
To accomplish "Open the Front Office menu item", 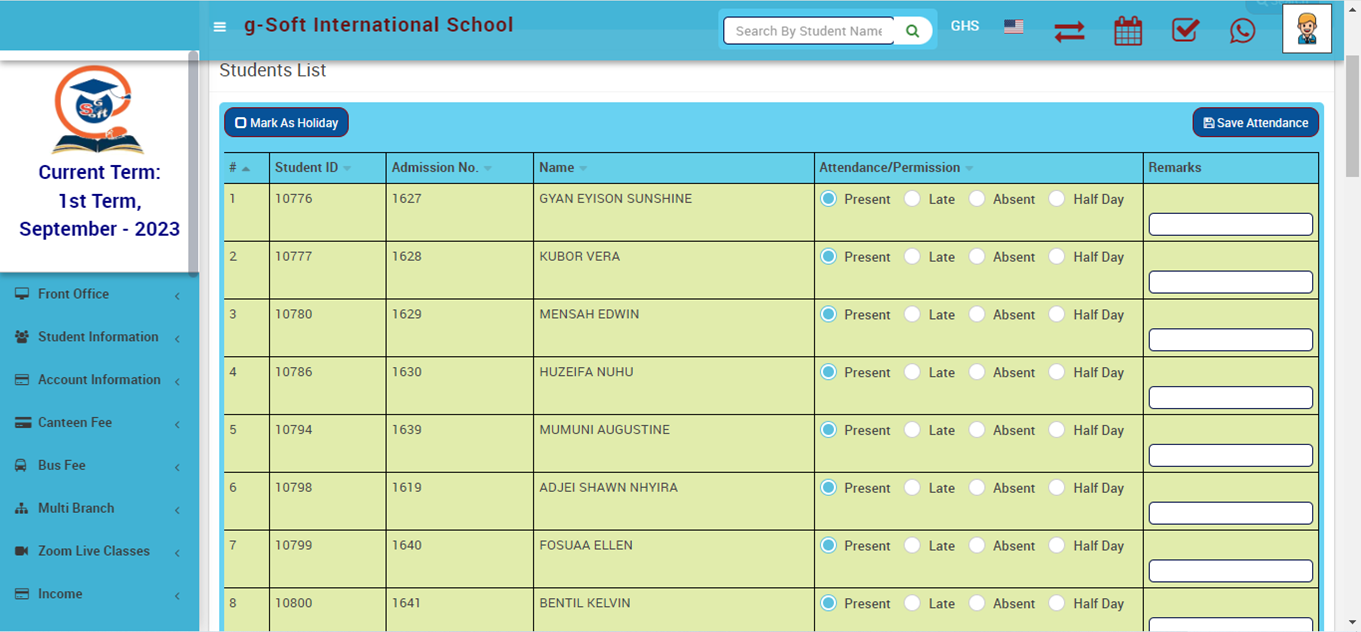I will pos(75,293).
